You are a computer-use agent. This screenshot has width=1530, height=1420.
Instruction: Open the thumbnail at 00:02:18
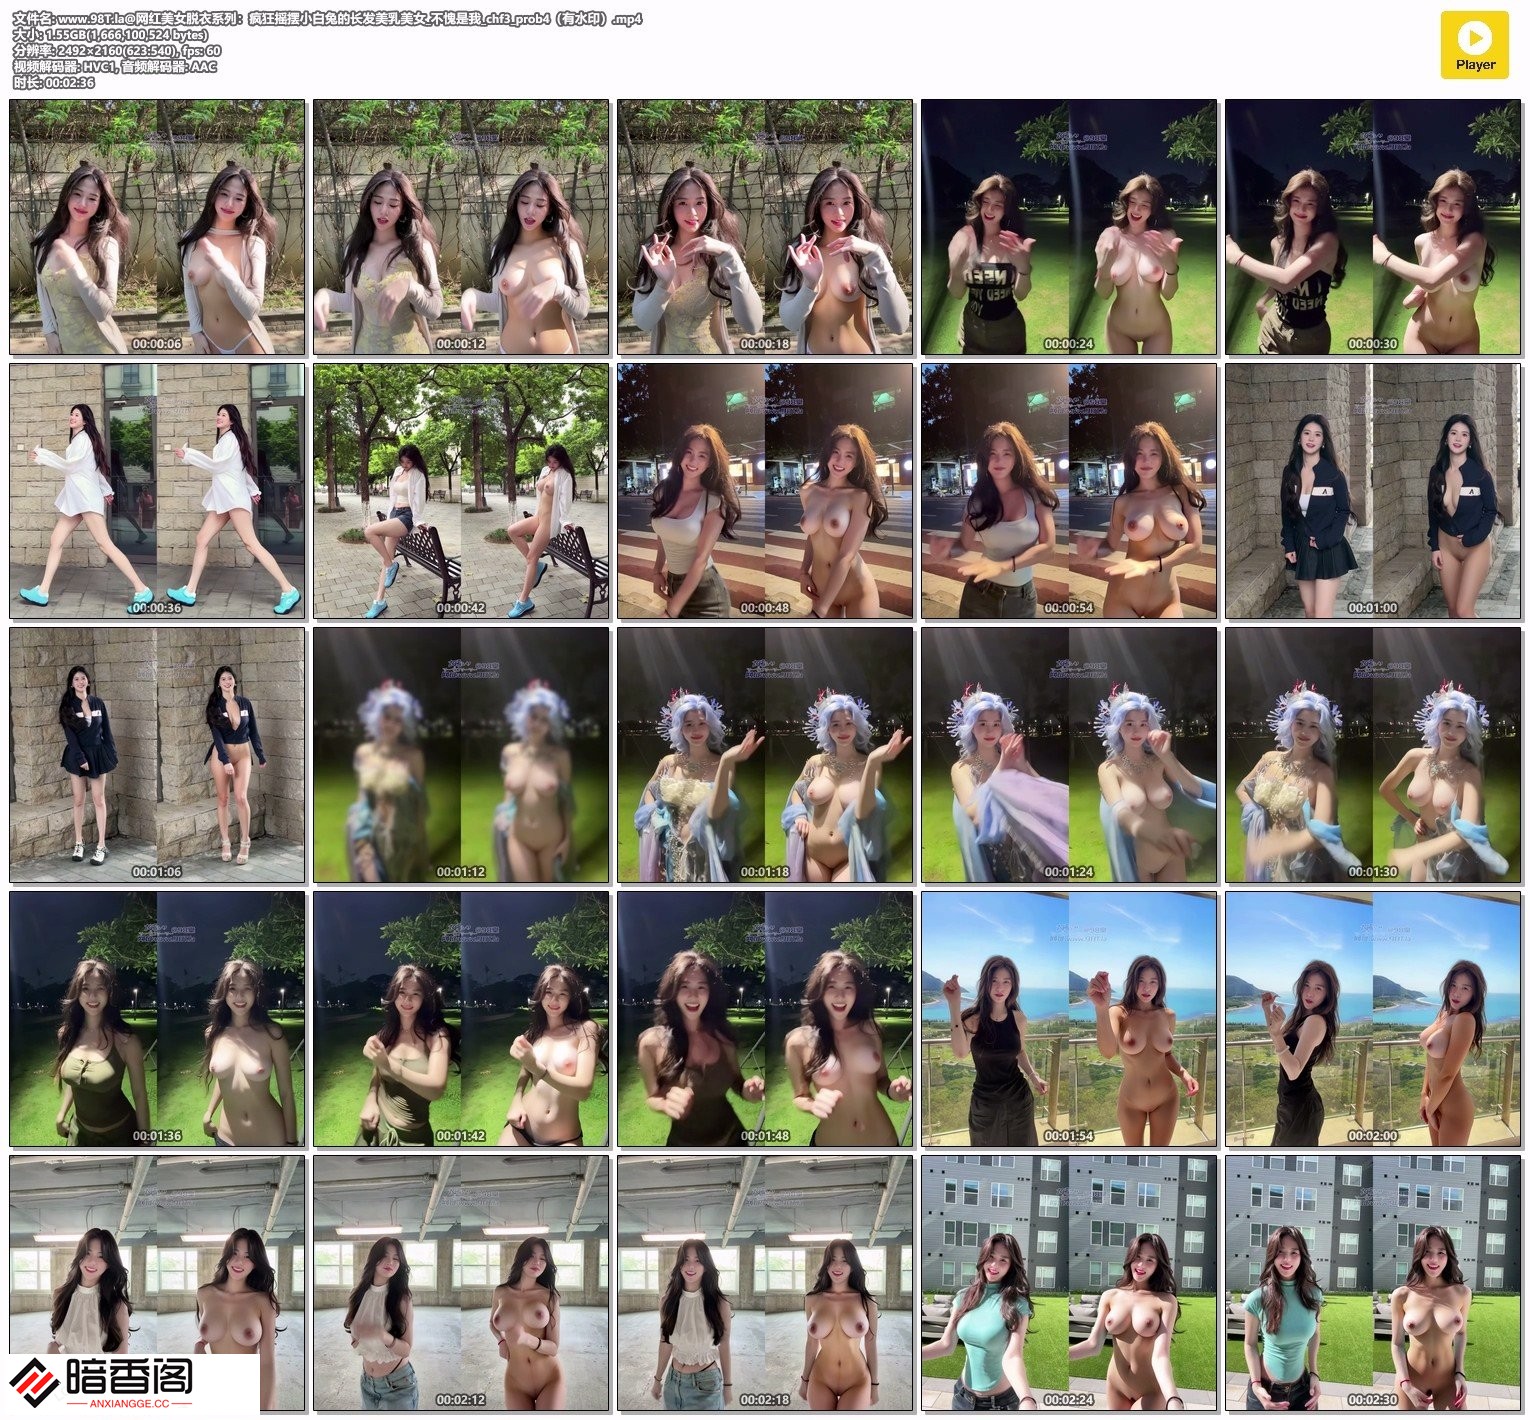[765, 1283]
